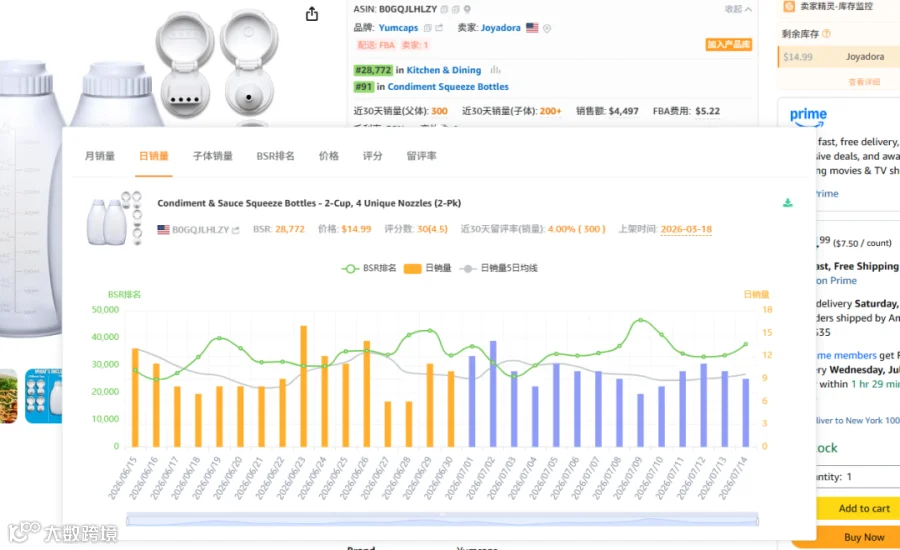Open the 子体销量 tab
The height and width of the screenshot is (550, 900).
click(213, 156)
